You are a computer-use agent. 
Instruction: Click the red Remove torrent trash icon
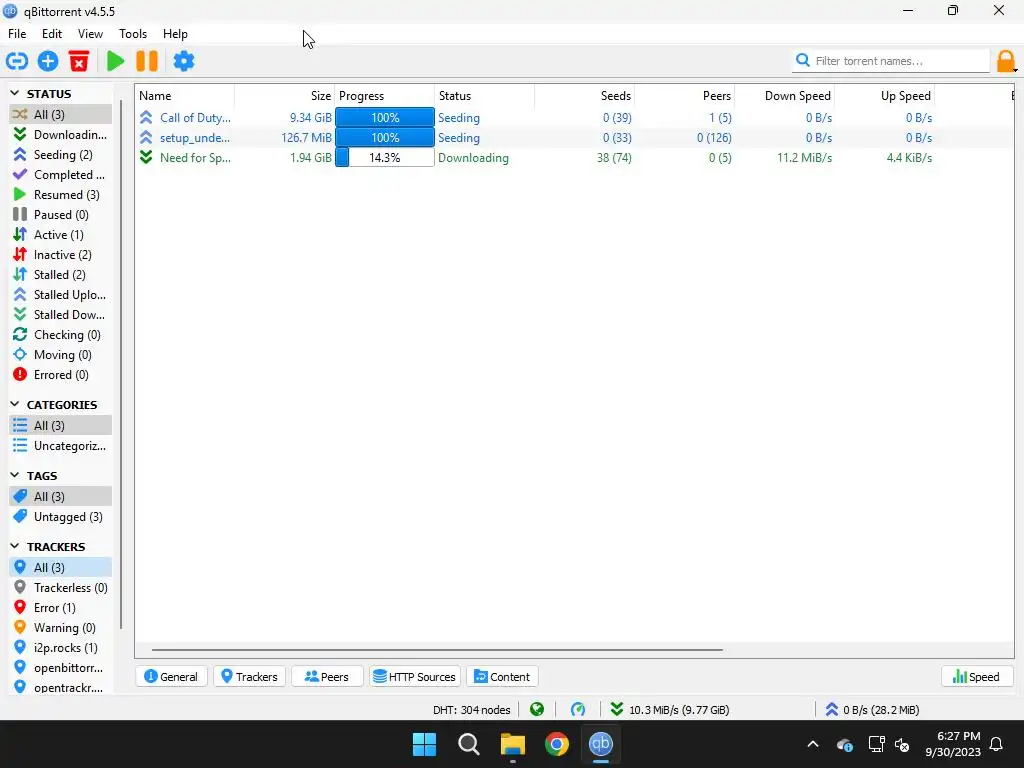(x=79, y=61)
